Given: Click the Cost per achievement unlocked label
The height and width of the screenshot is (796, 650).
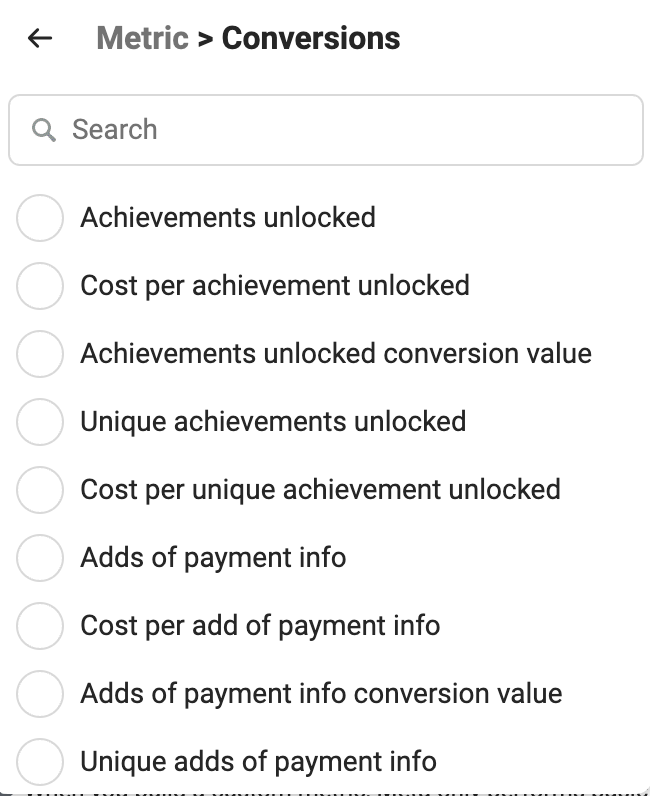Looking at the screenshot, I should point(275,286).
